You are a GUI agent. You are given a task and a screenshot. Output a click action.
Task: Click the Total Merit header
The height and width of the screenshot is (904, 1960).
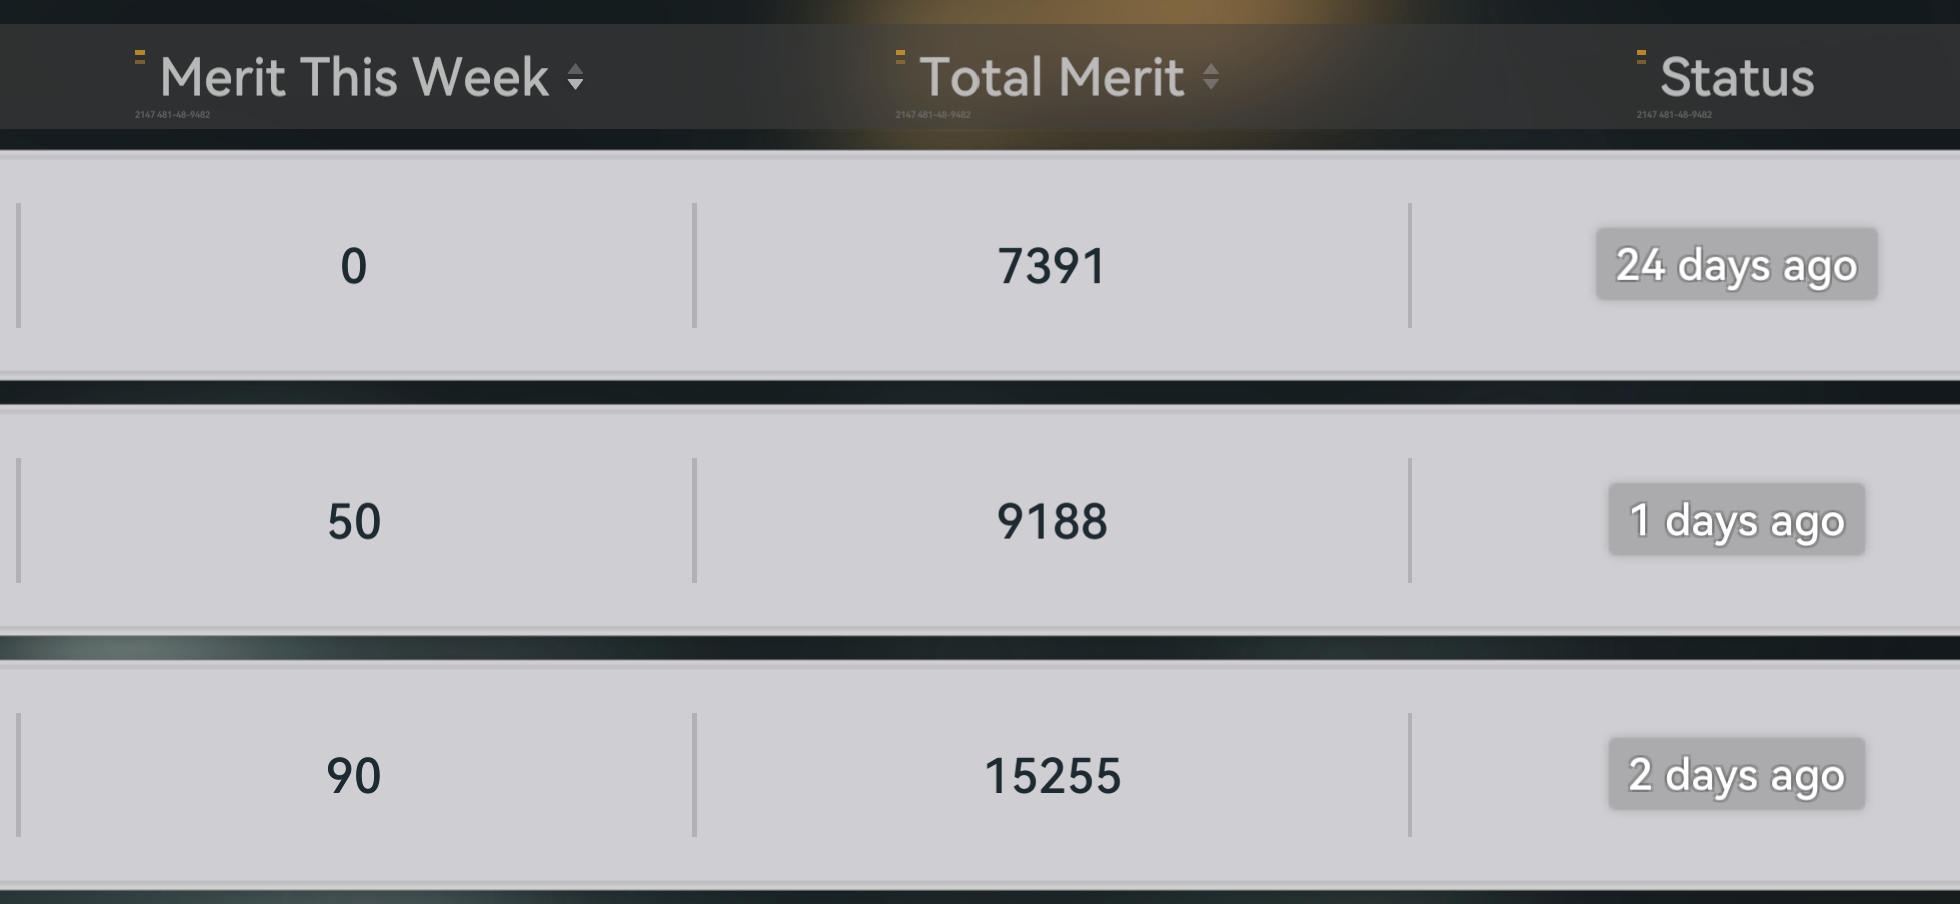coord(1051,77)
